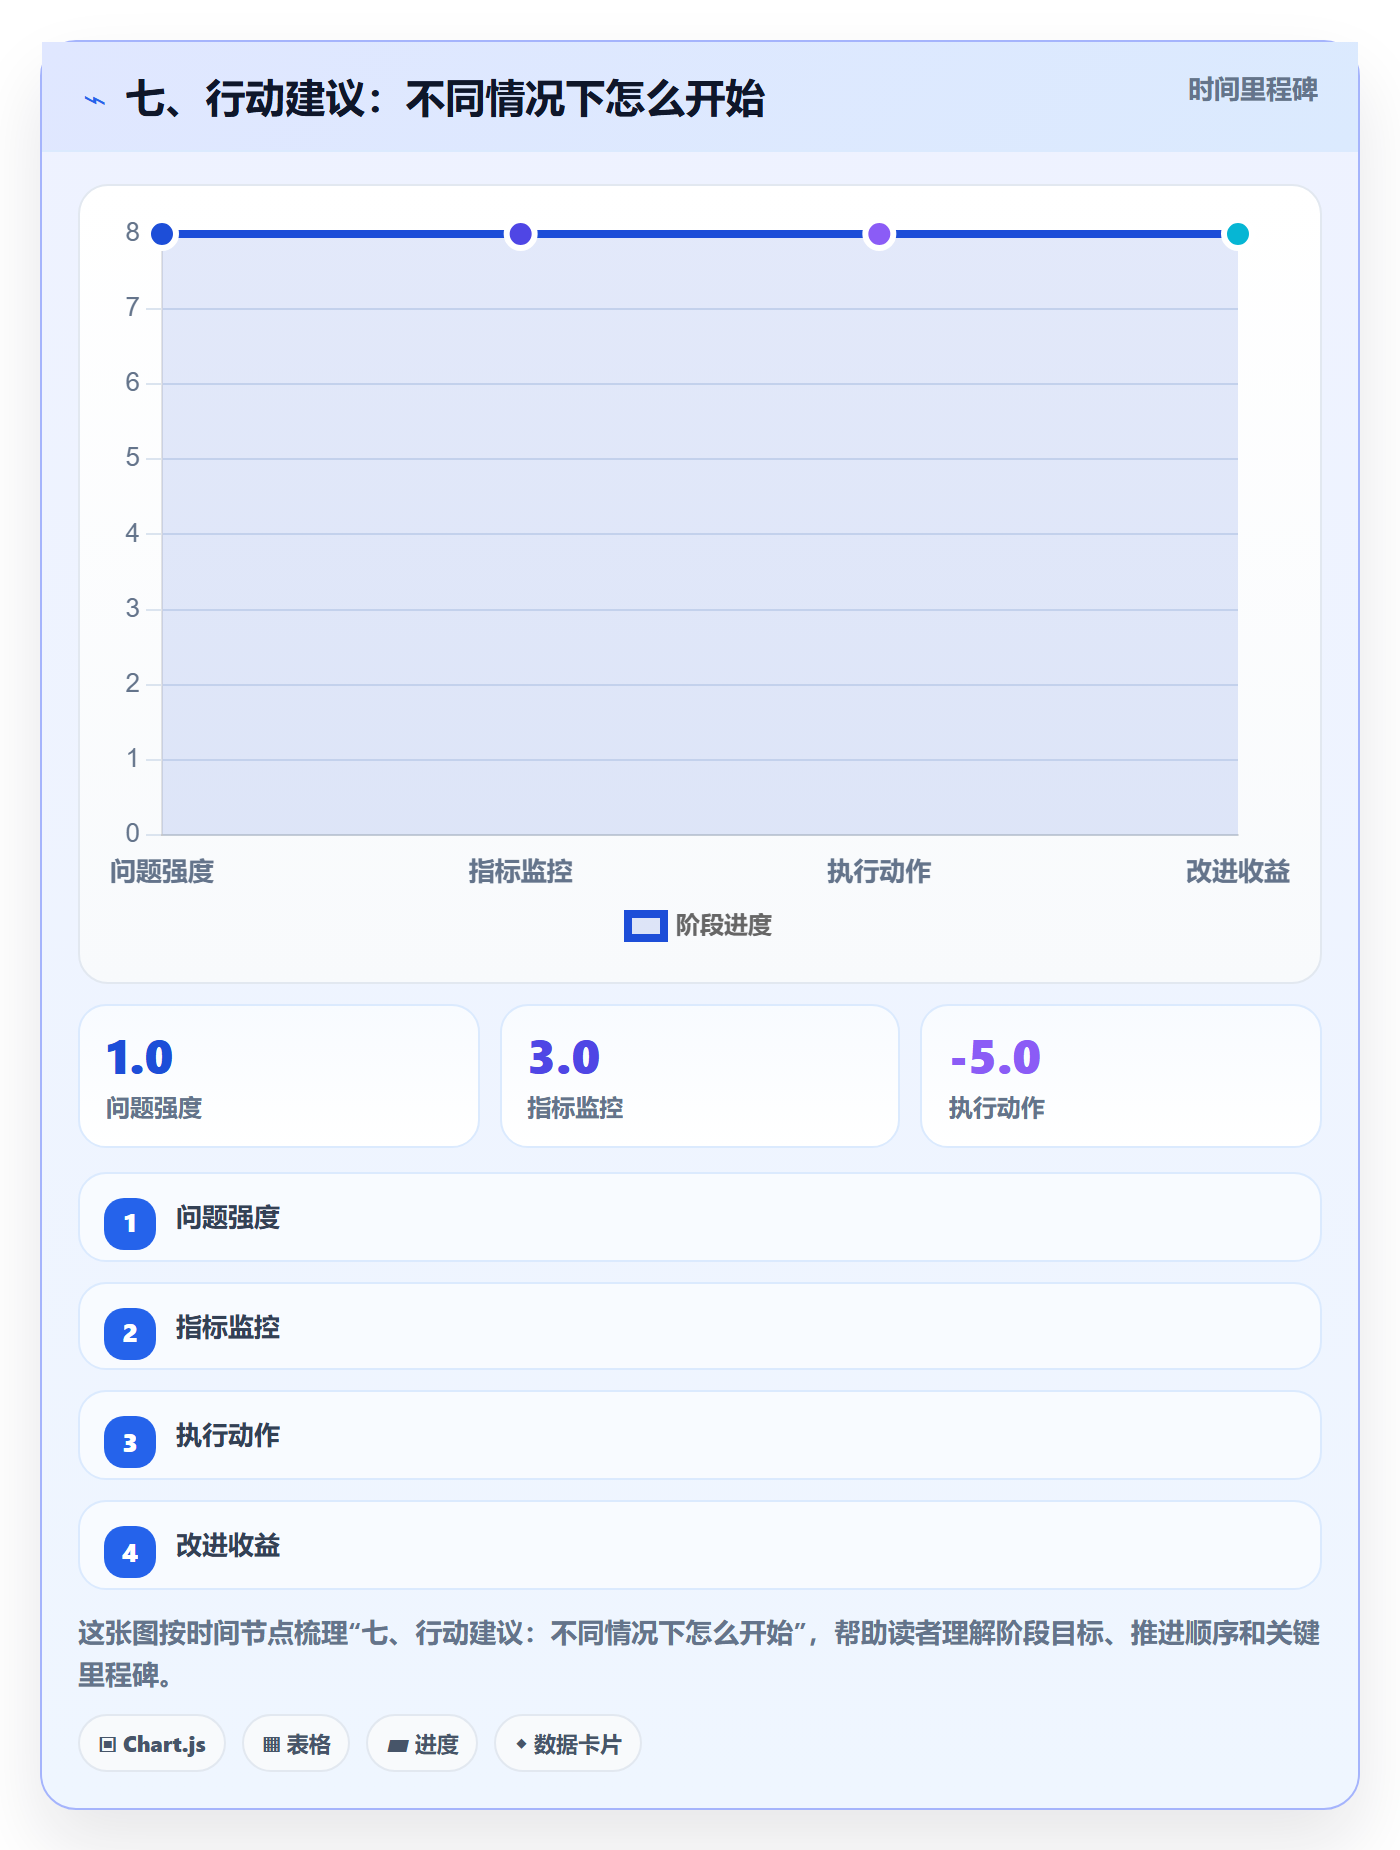The image size is (1400, 1850).
Task: Click the card title 七、行动建议
Action: [445, 100]
